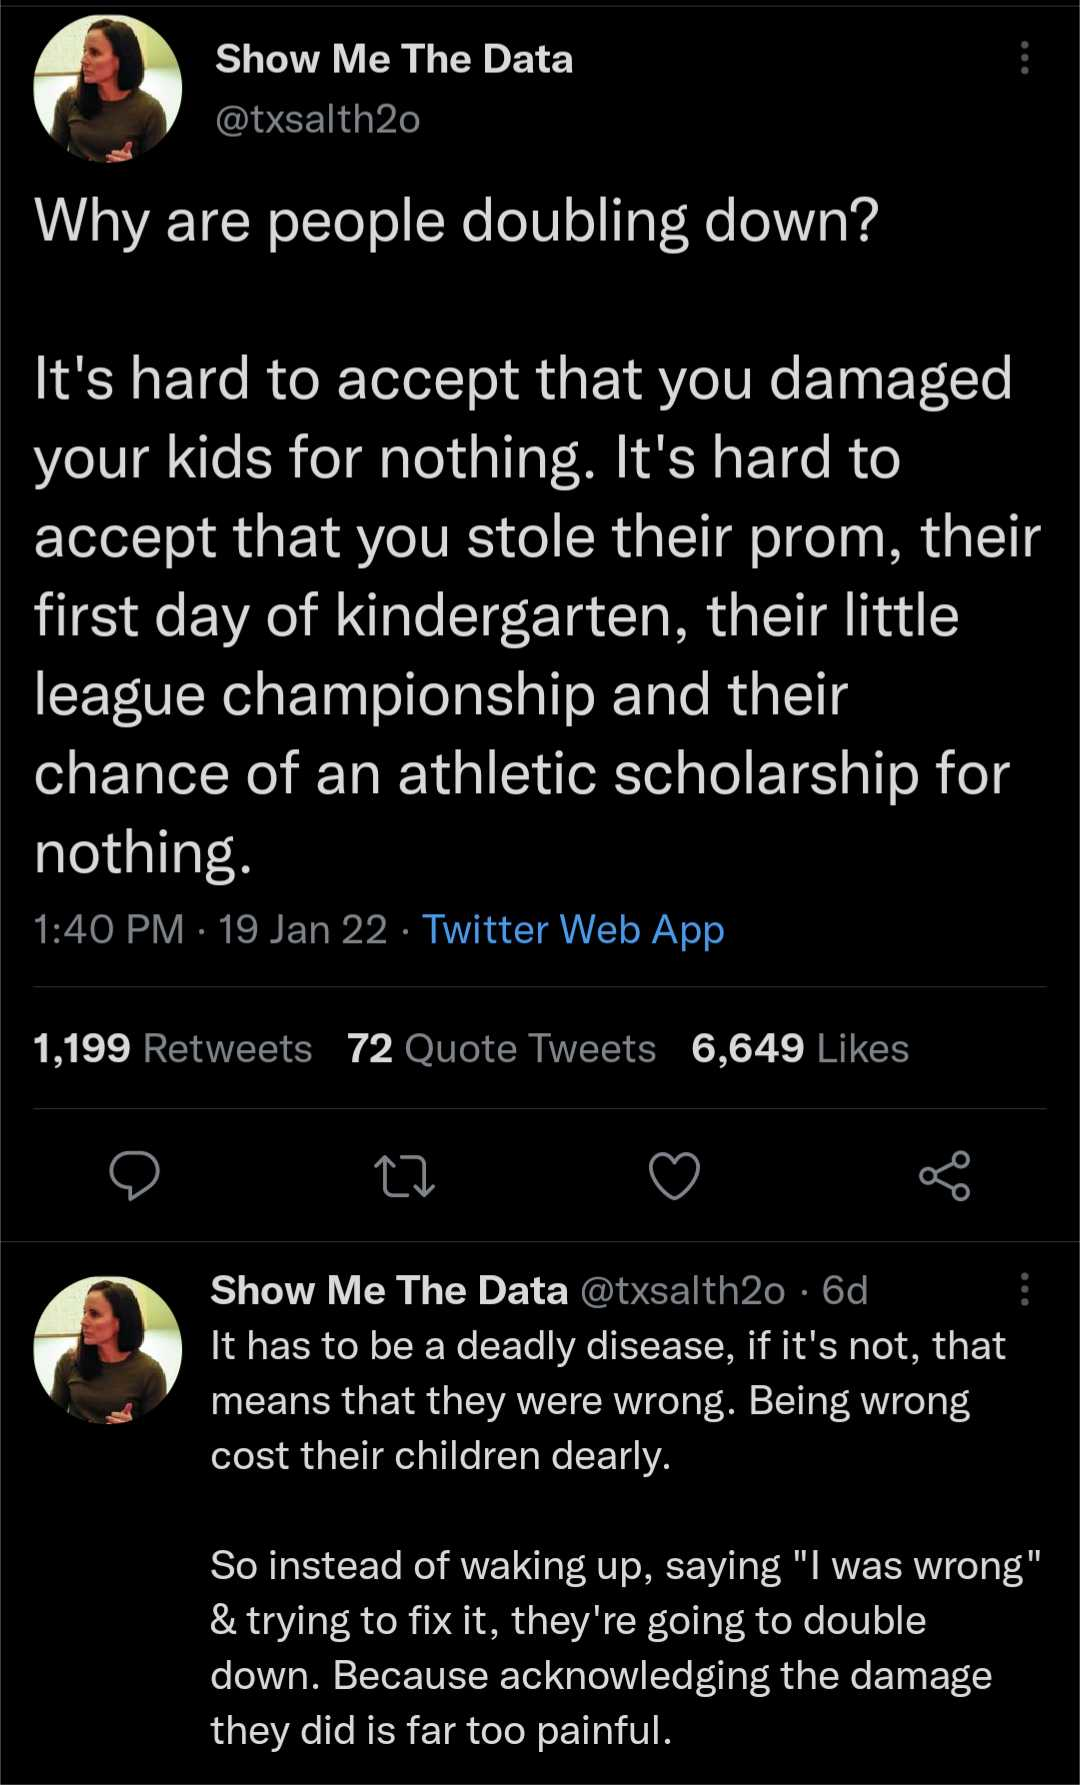Open main tweet author's profile picture
The image size is (1080, 1785).
pos(108,89)
